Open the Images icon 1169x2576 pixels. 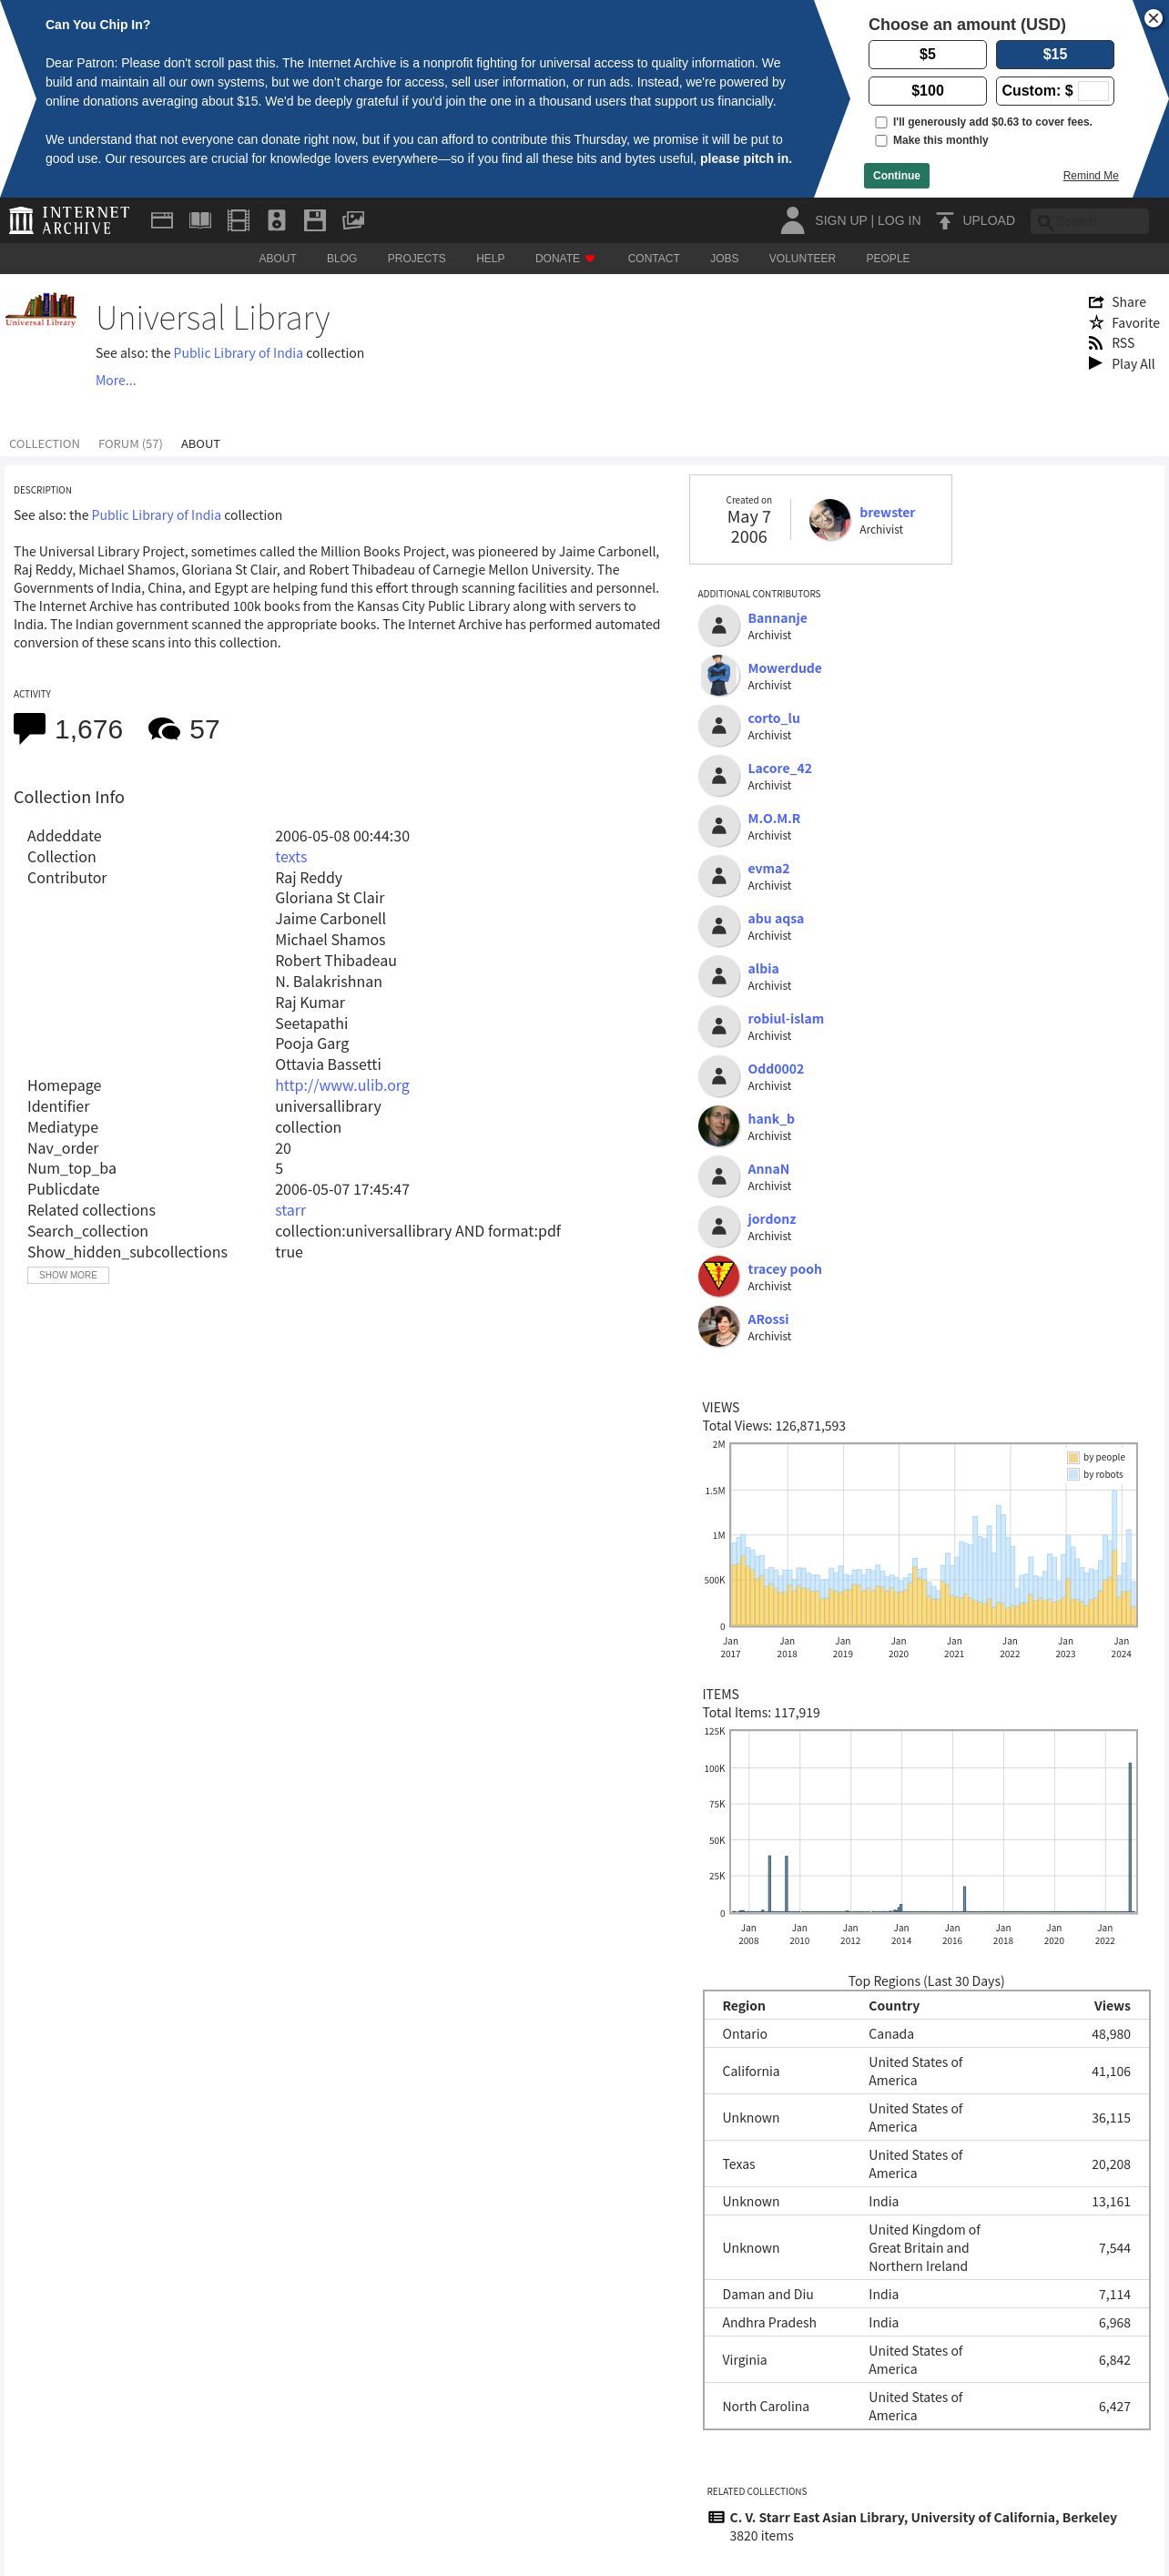click(353, 220)
